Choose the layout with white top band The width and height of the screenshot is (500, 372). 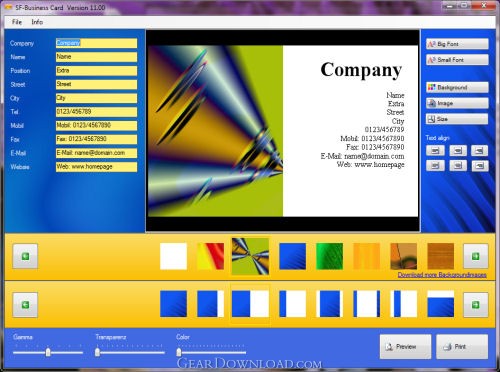(440, 304)
